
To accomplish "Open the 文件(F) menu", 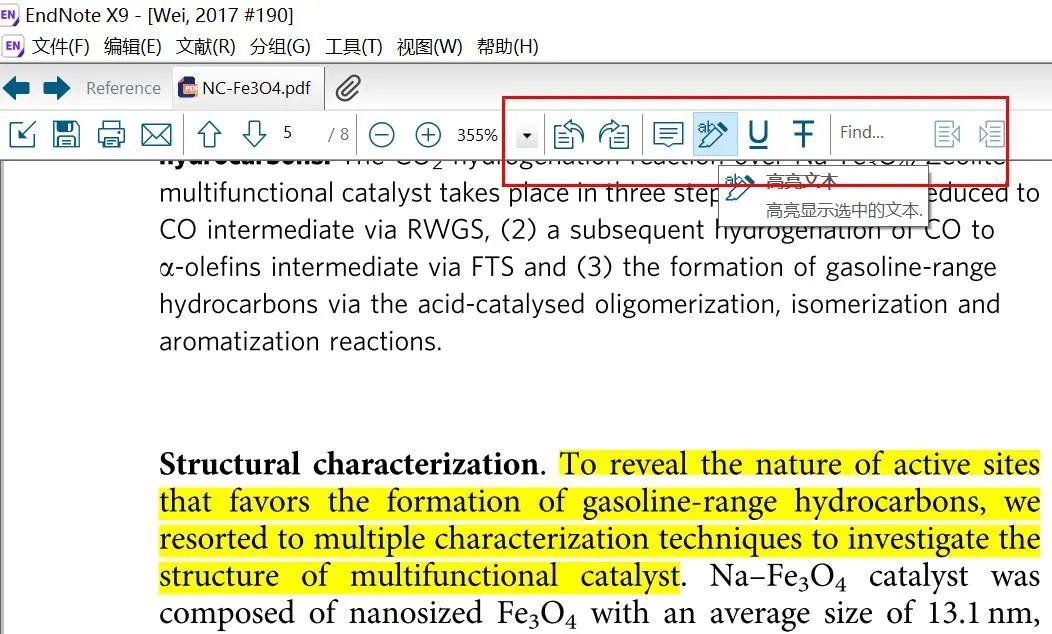I will pos(60,46).
